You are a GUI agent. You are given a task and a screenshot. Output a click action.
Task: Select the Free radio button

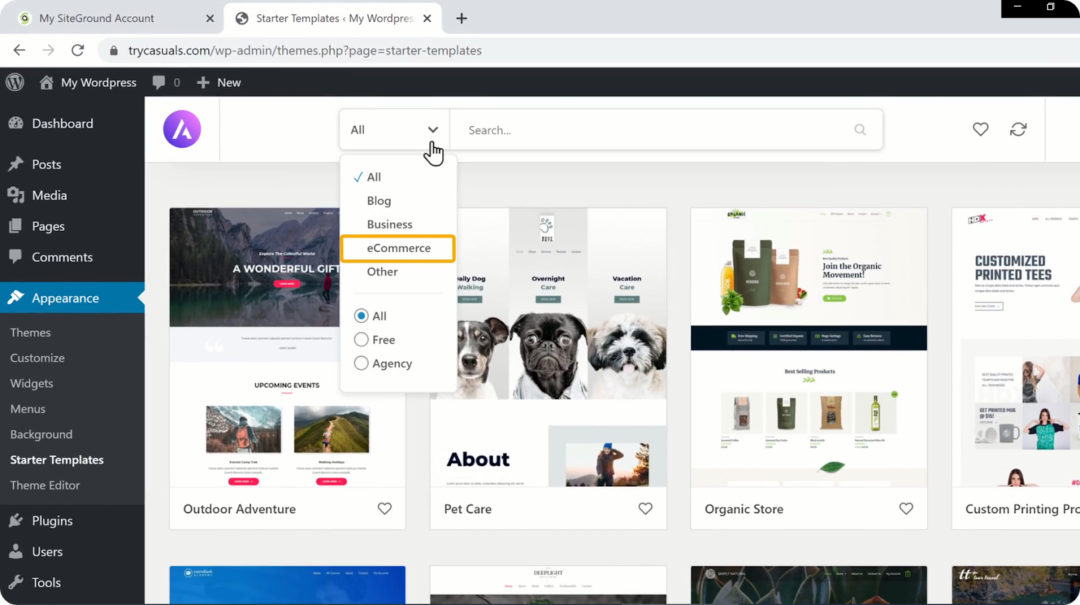(x=362, y=339)
